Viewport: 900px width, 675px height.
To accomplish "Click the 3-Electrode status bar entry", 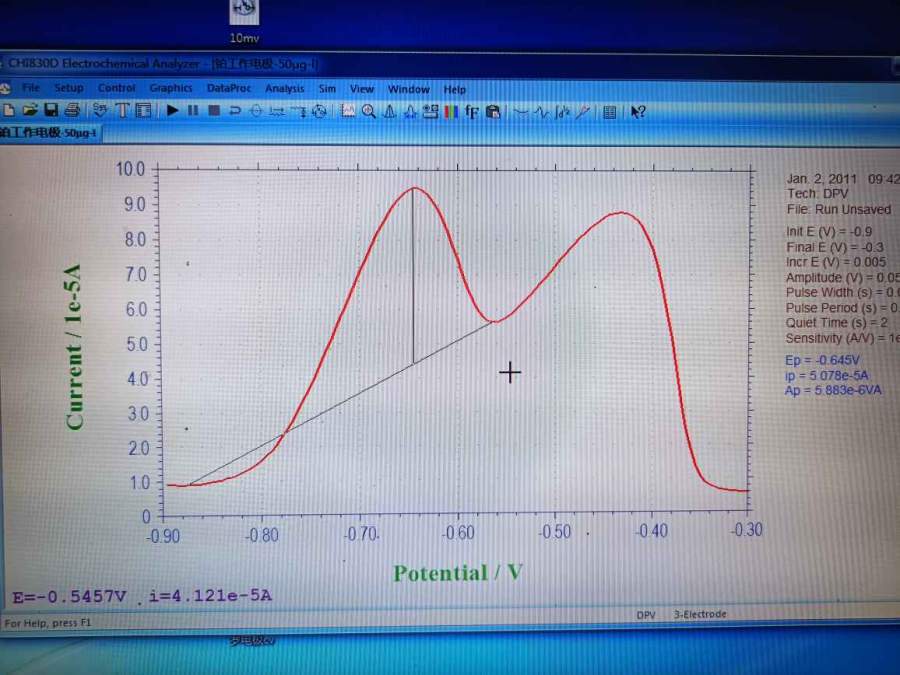I will coord(700,614).
